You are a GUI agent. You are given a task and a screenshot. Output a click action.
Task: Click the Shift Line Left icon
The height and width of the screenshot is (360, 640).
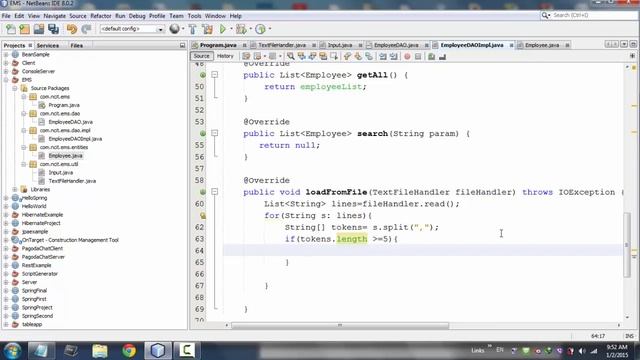[382, 56]
